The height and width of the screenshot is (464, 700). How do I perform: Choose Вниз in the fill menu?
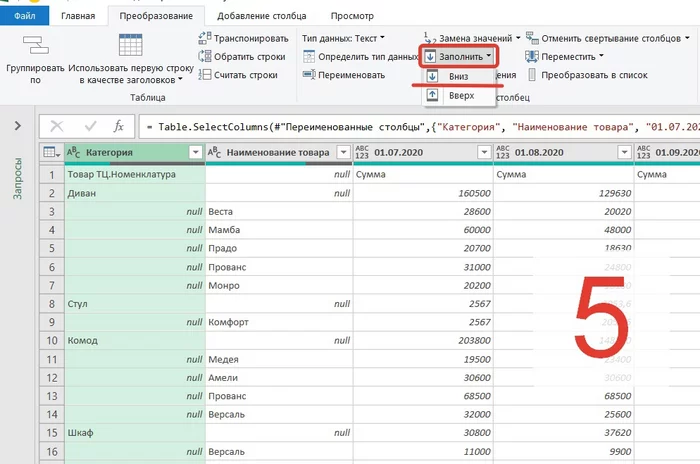pyautogui.click(x=458, y=76)
